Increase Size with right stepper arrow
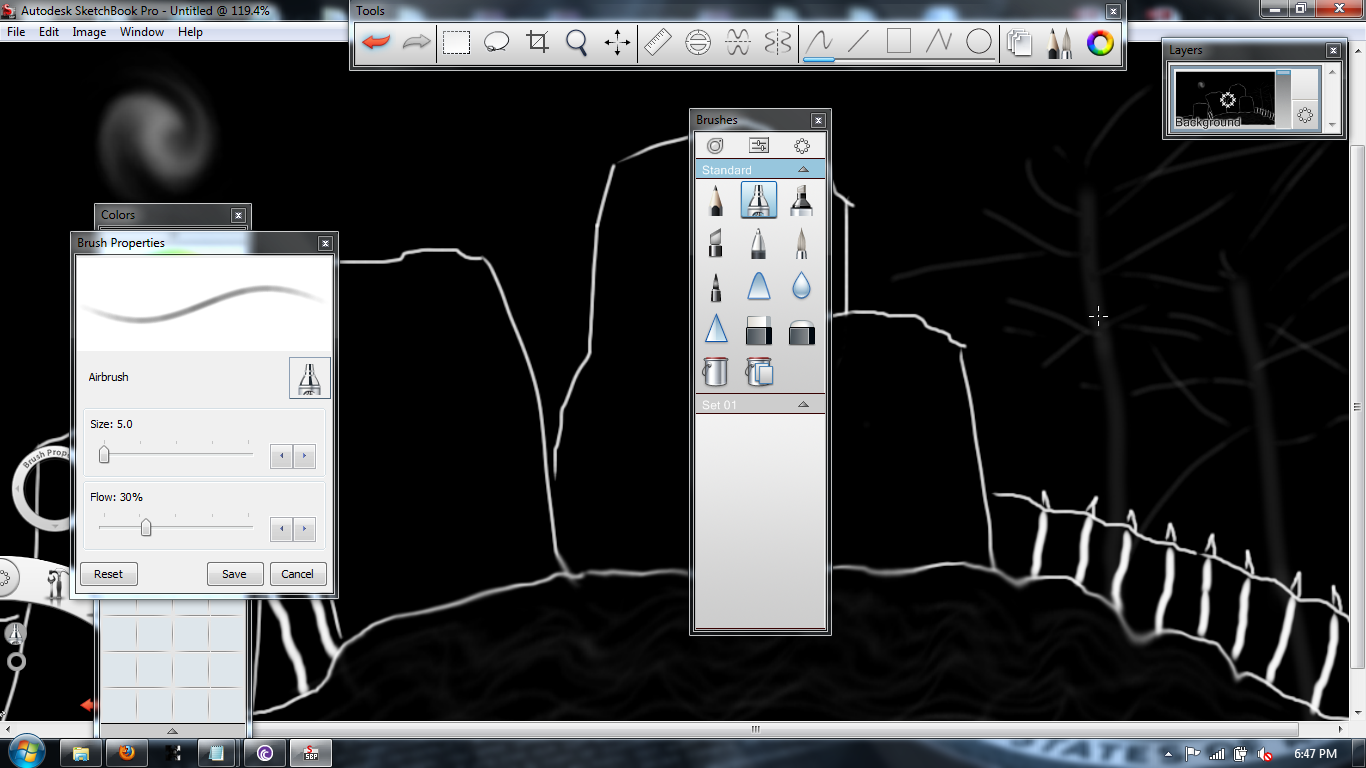The width and height of the screenshot is (1366, 768). (305, 456)
